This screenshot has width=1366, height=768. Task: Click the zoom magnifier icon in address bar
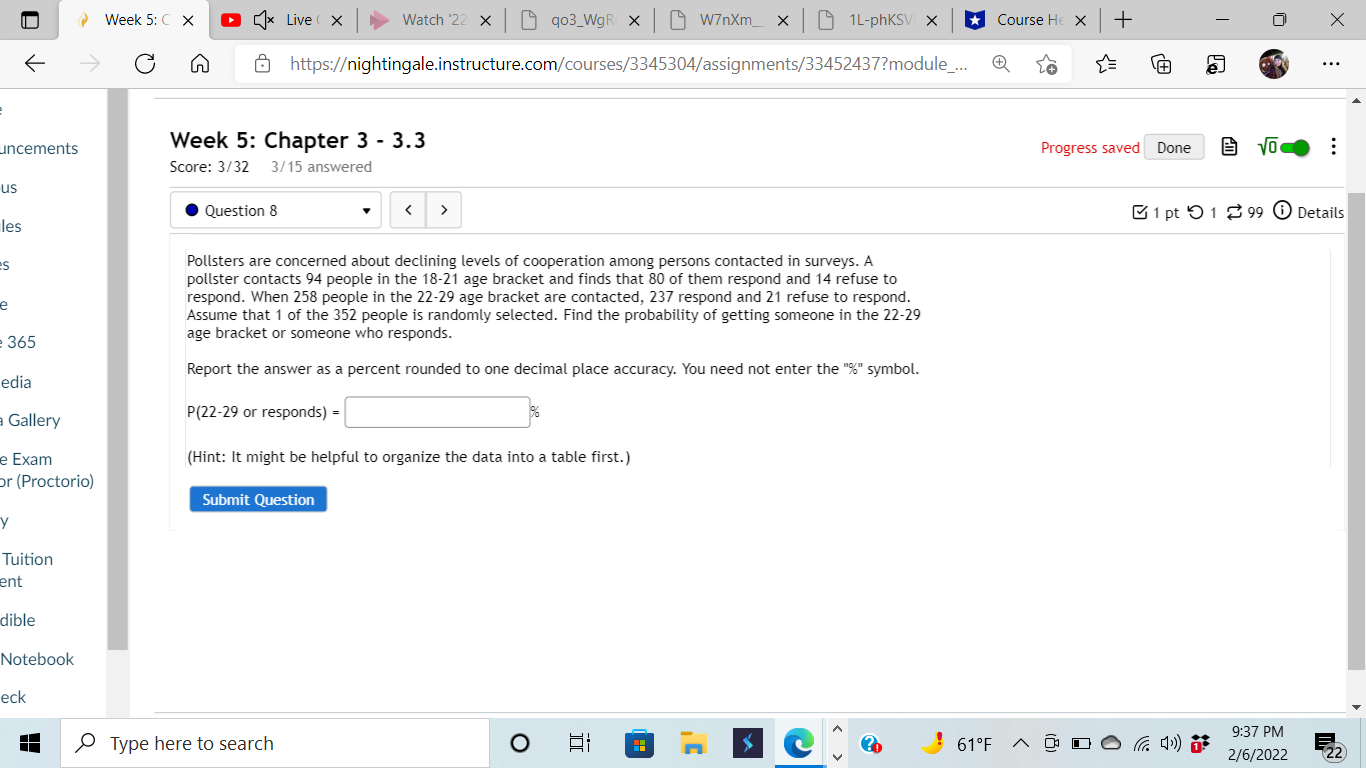click(1001, 65)
